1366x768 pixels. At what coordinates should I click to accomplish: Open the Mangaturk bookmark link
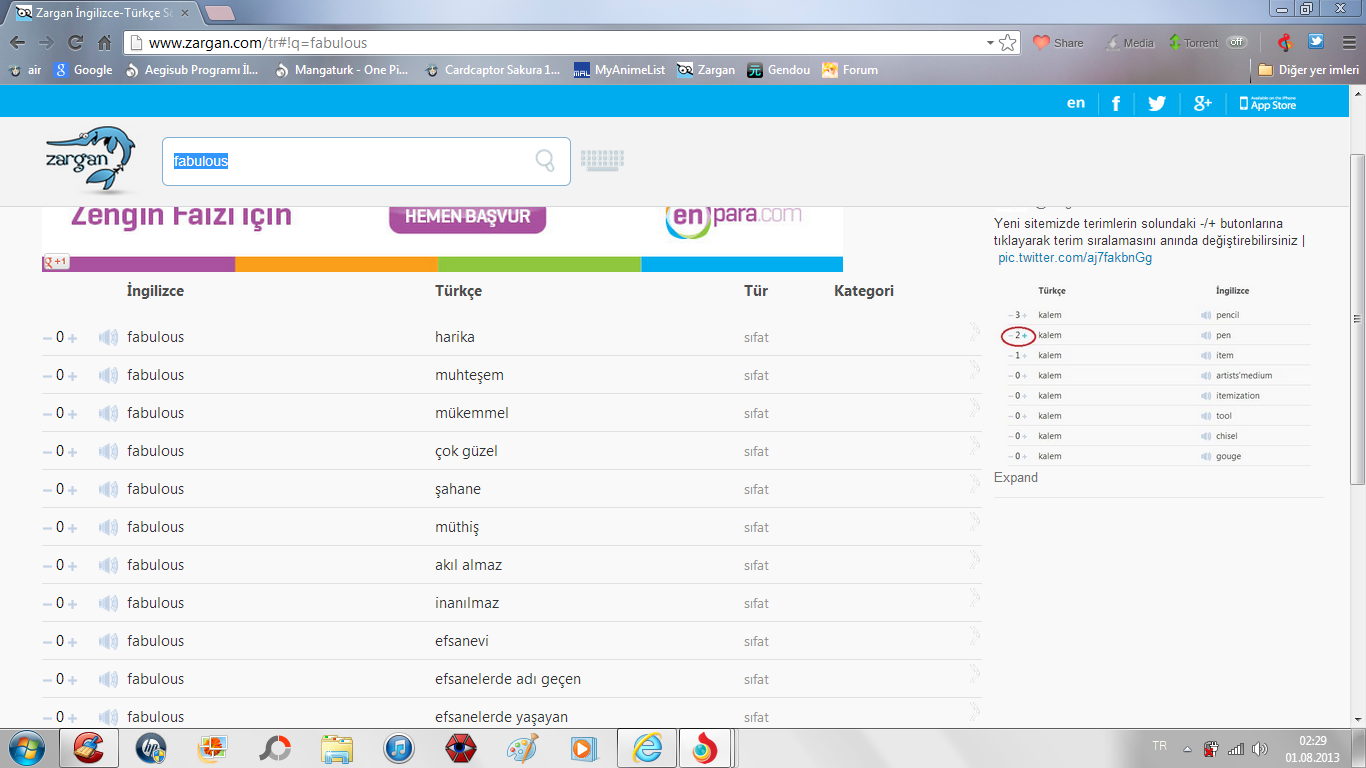tap(341, 70)
